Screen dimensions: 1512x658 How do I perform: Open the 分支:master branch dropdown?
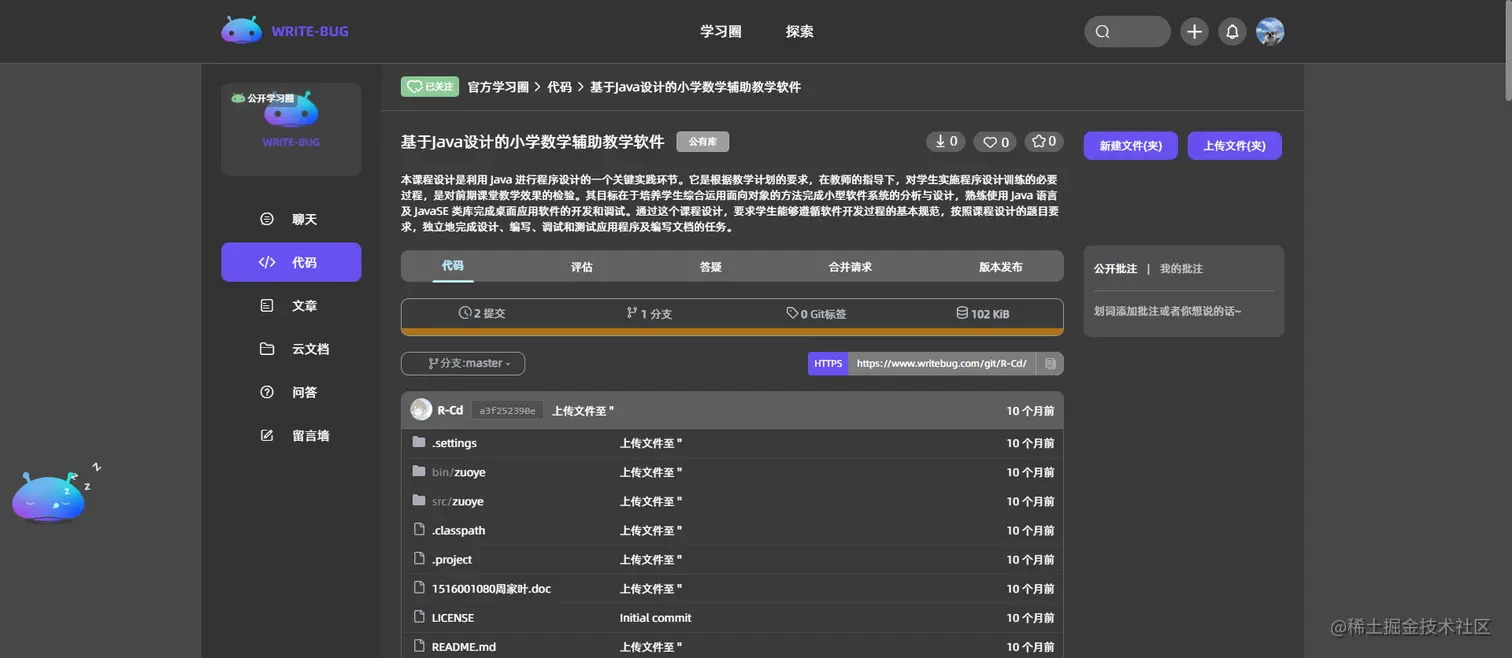pos(463,363)
